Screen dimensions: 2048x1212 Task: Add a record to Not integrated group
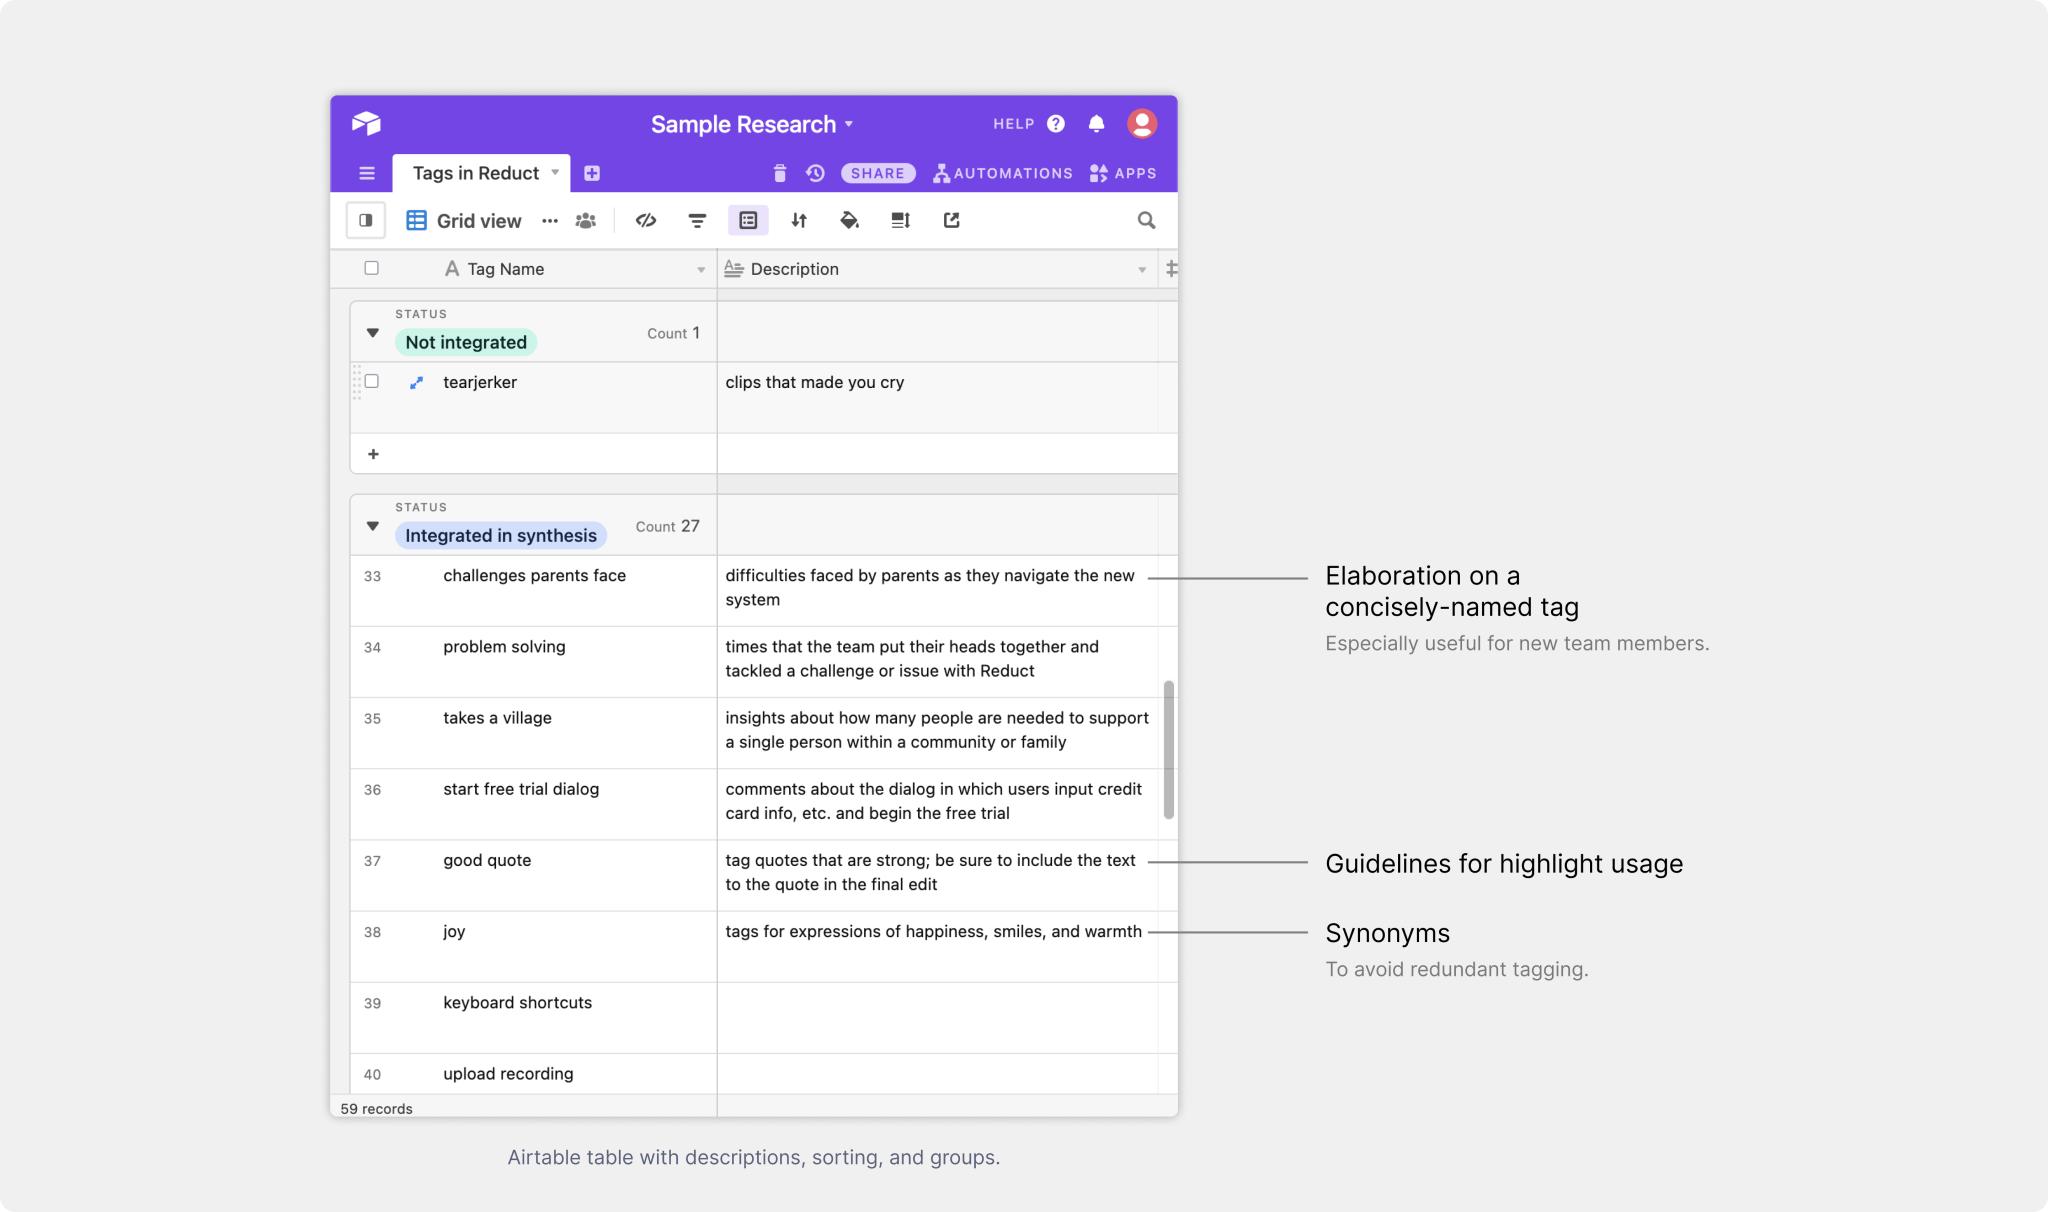[x=373, y=454]
